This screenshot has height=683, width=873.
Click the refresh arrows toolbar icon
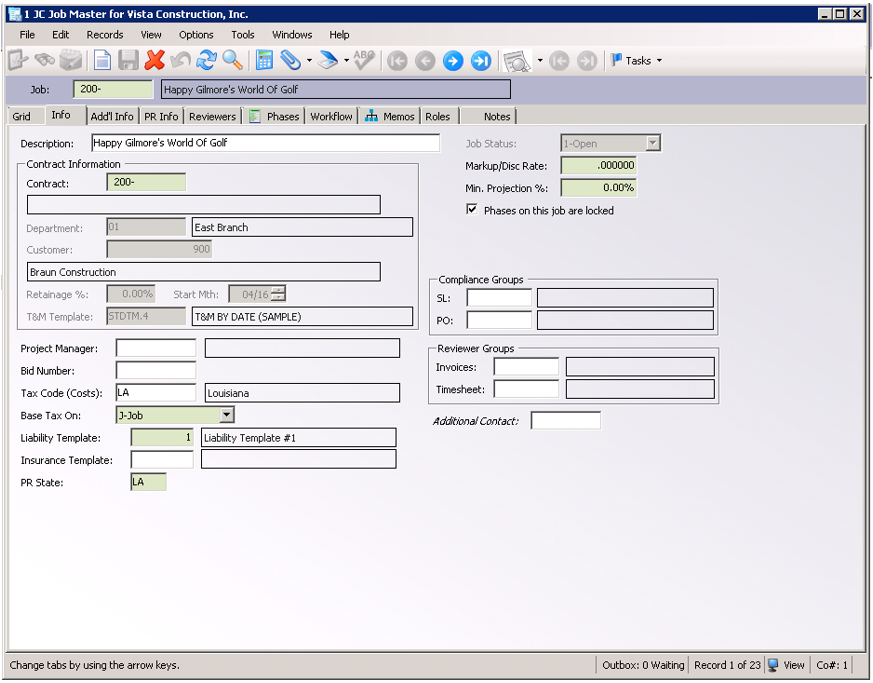pos(206,61)
